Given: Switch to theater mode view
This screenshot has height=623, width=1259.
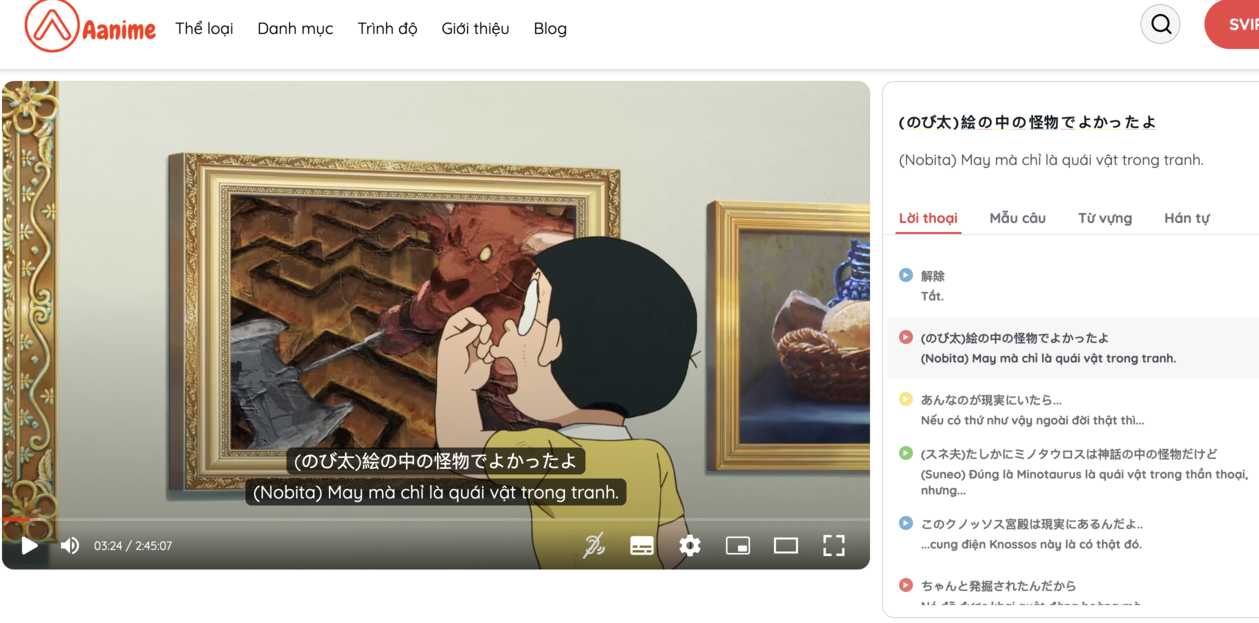Looking at the screenshot, I should tap(786, 545).
